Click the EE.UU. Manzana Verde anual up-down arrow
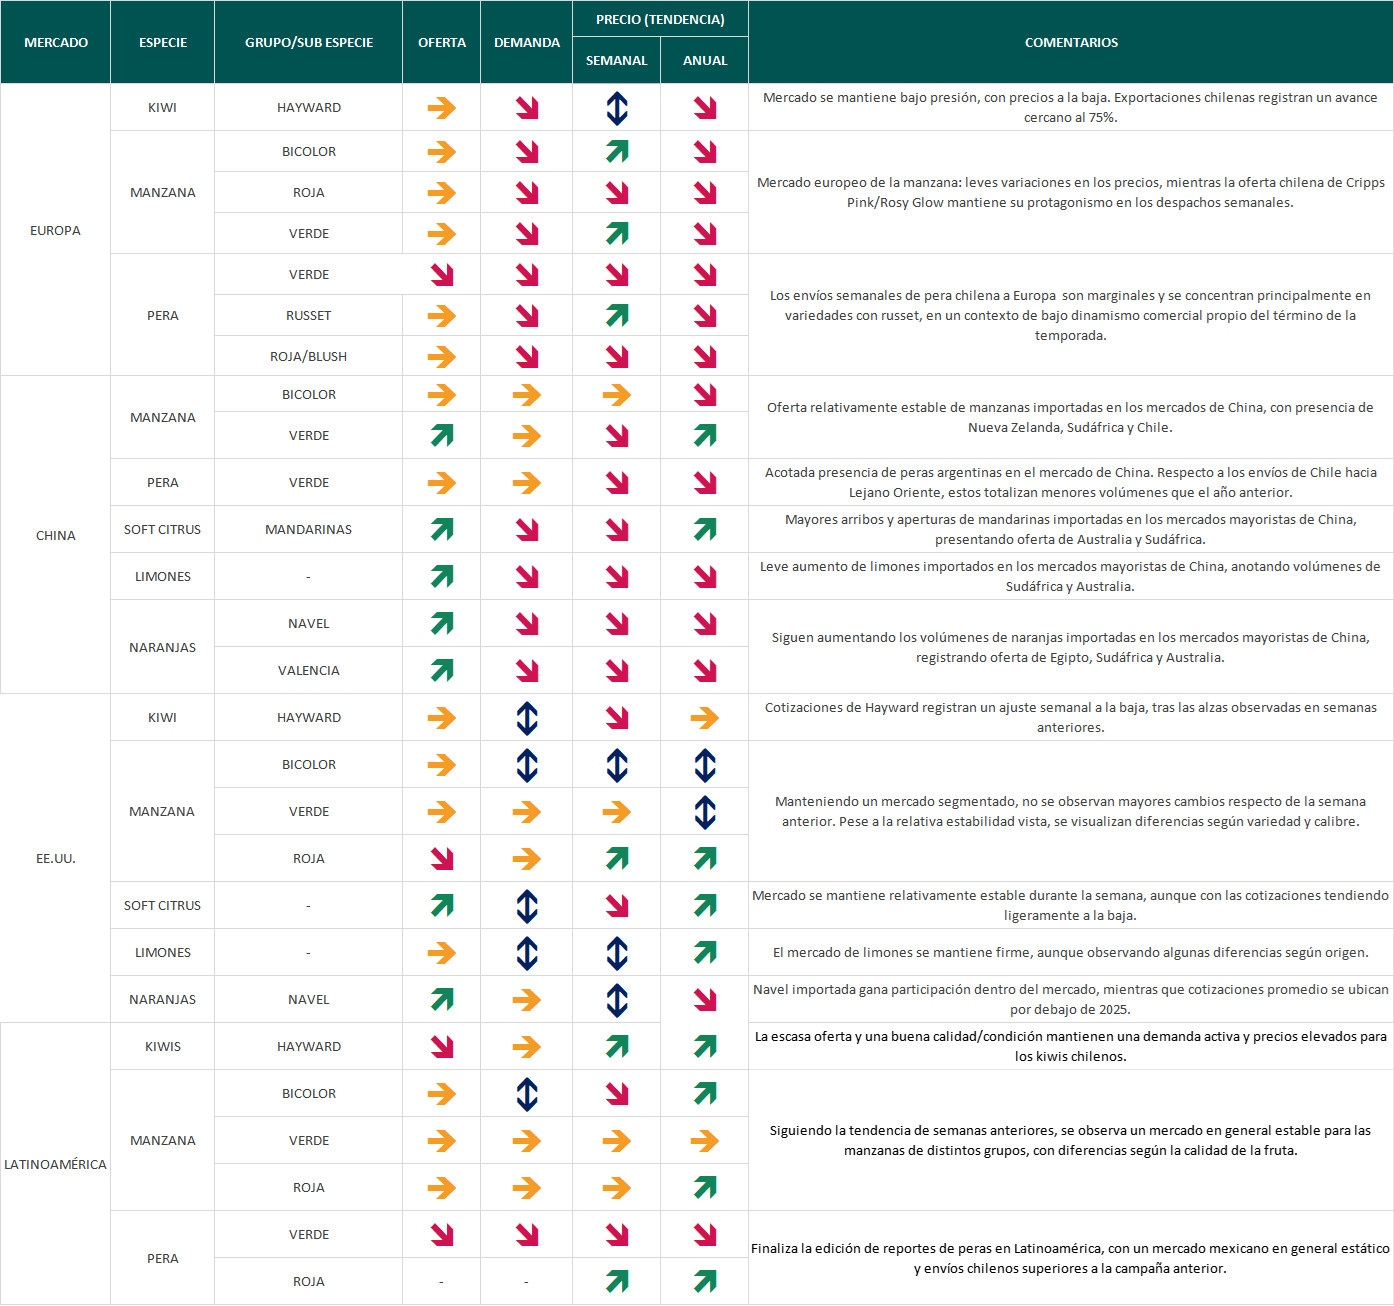The height and width of the screenshot is (1306, 1394). coord(705,812)
